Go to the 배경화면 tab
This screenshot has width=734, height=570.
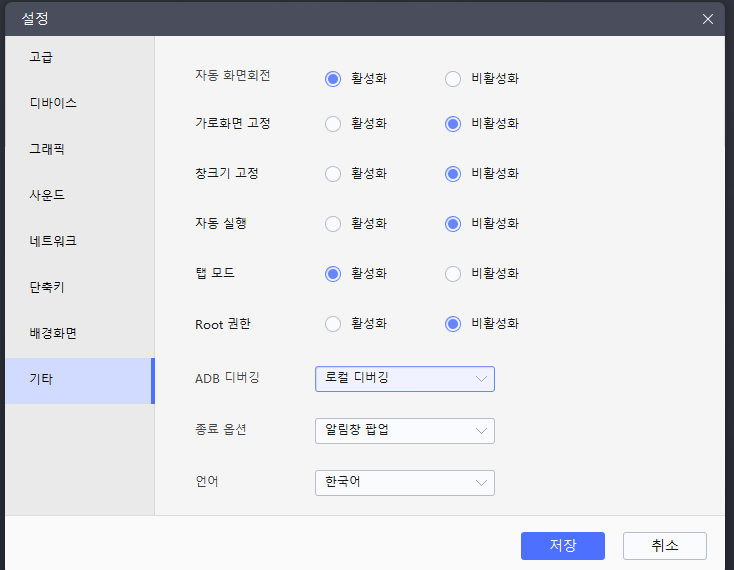pyautogui.click(x=80, y=333)
